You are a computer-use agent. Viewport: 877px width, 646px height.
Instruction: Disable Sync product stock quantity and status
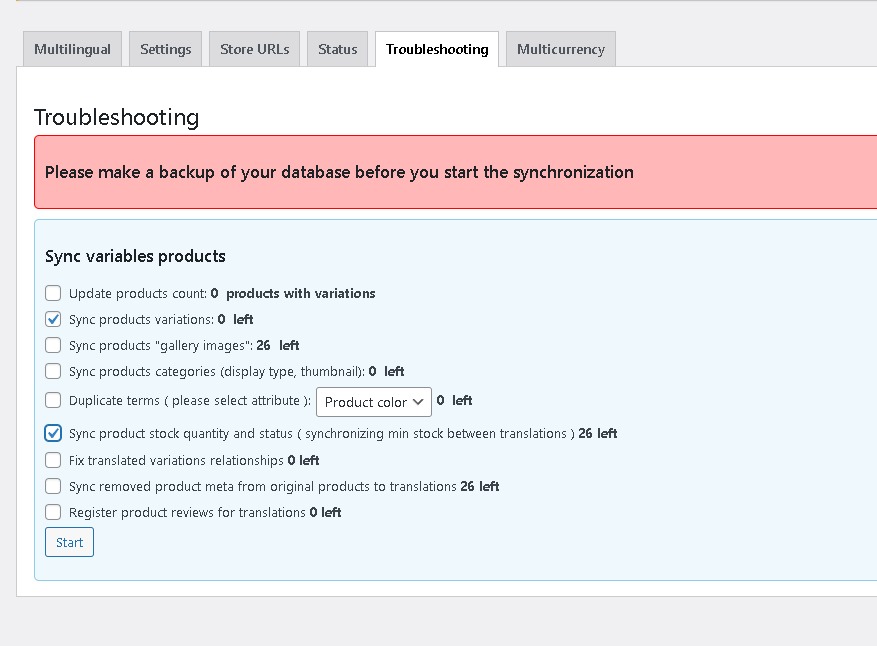pyautogui.click(x=53, y=434)
